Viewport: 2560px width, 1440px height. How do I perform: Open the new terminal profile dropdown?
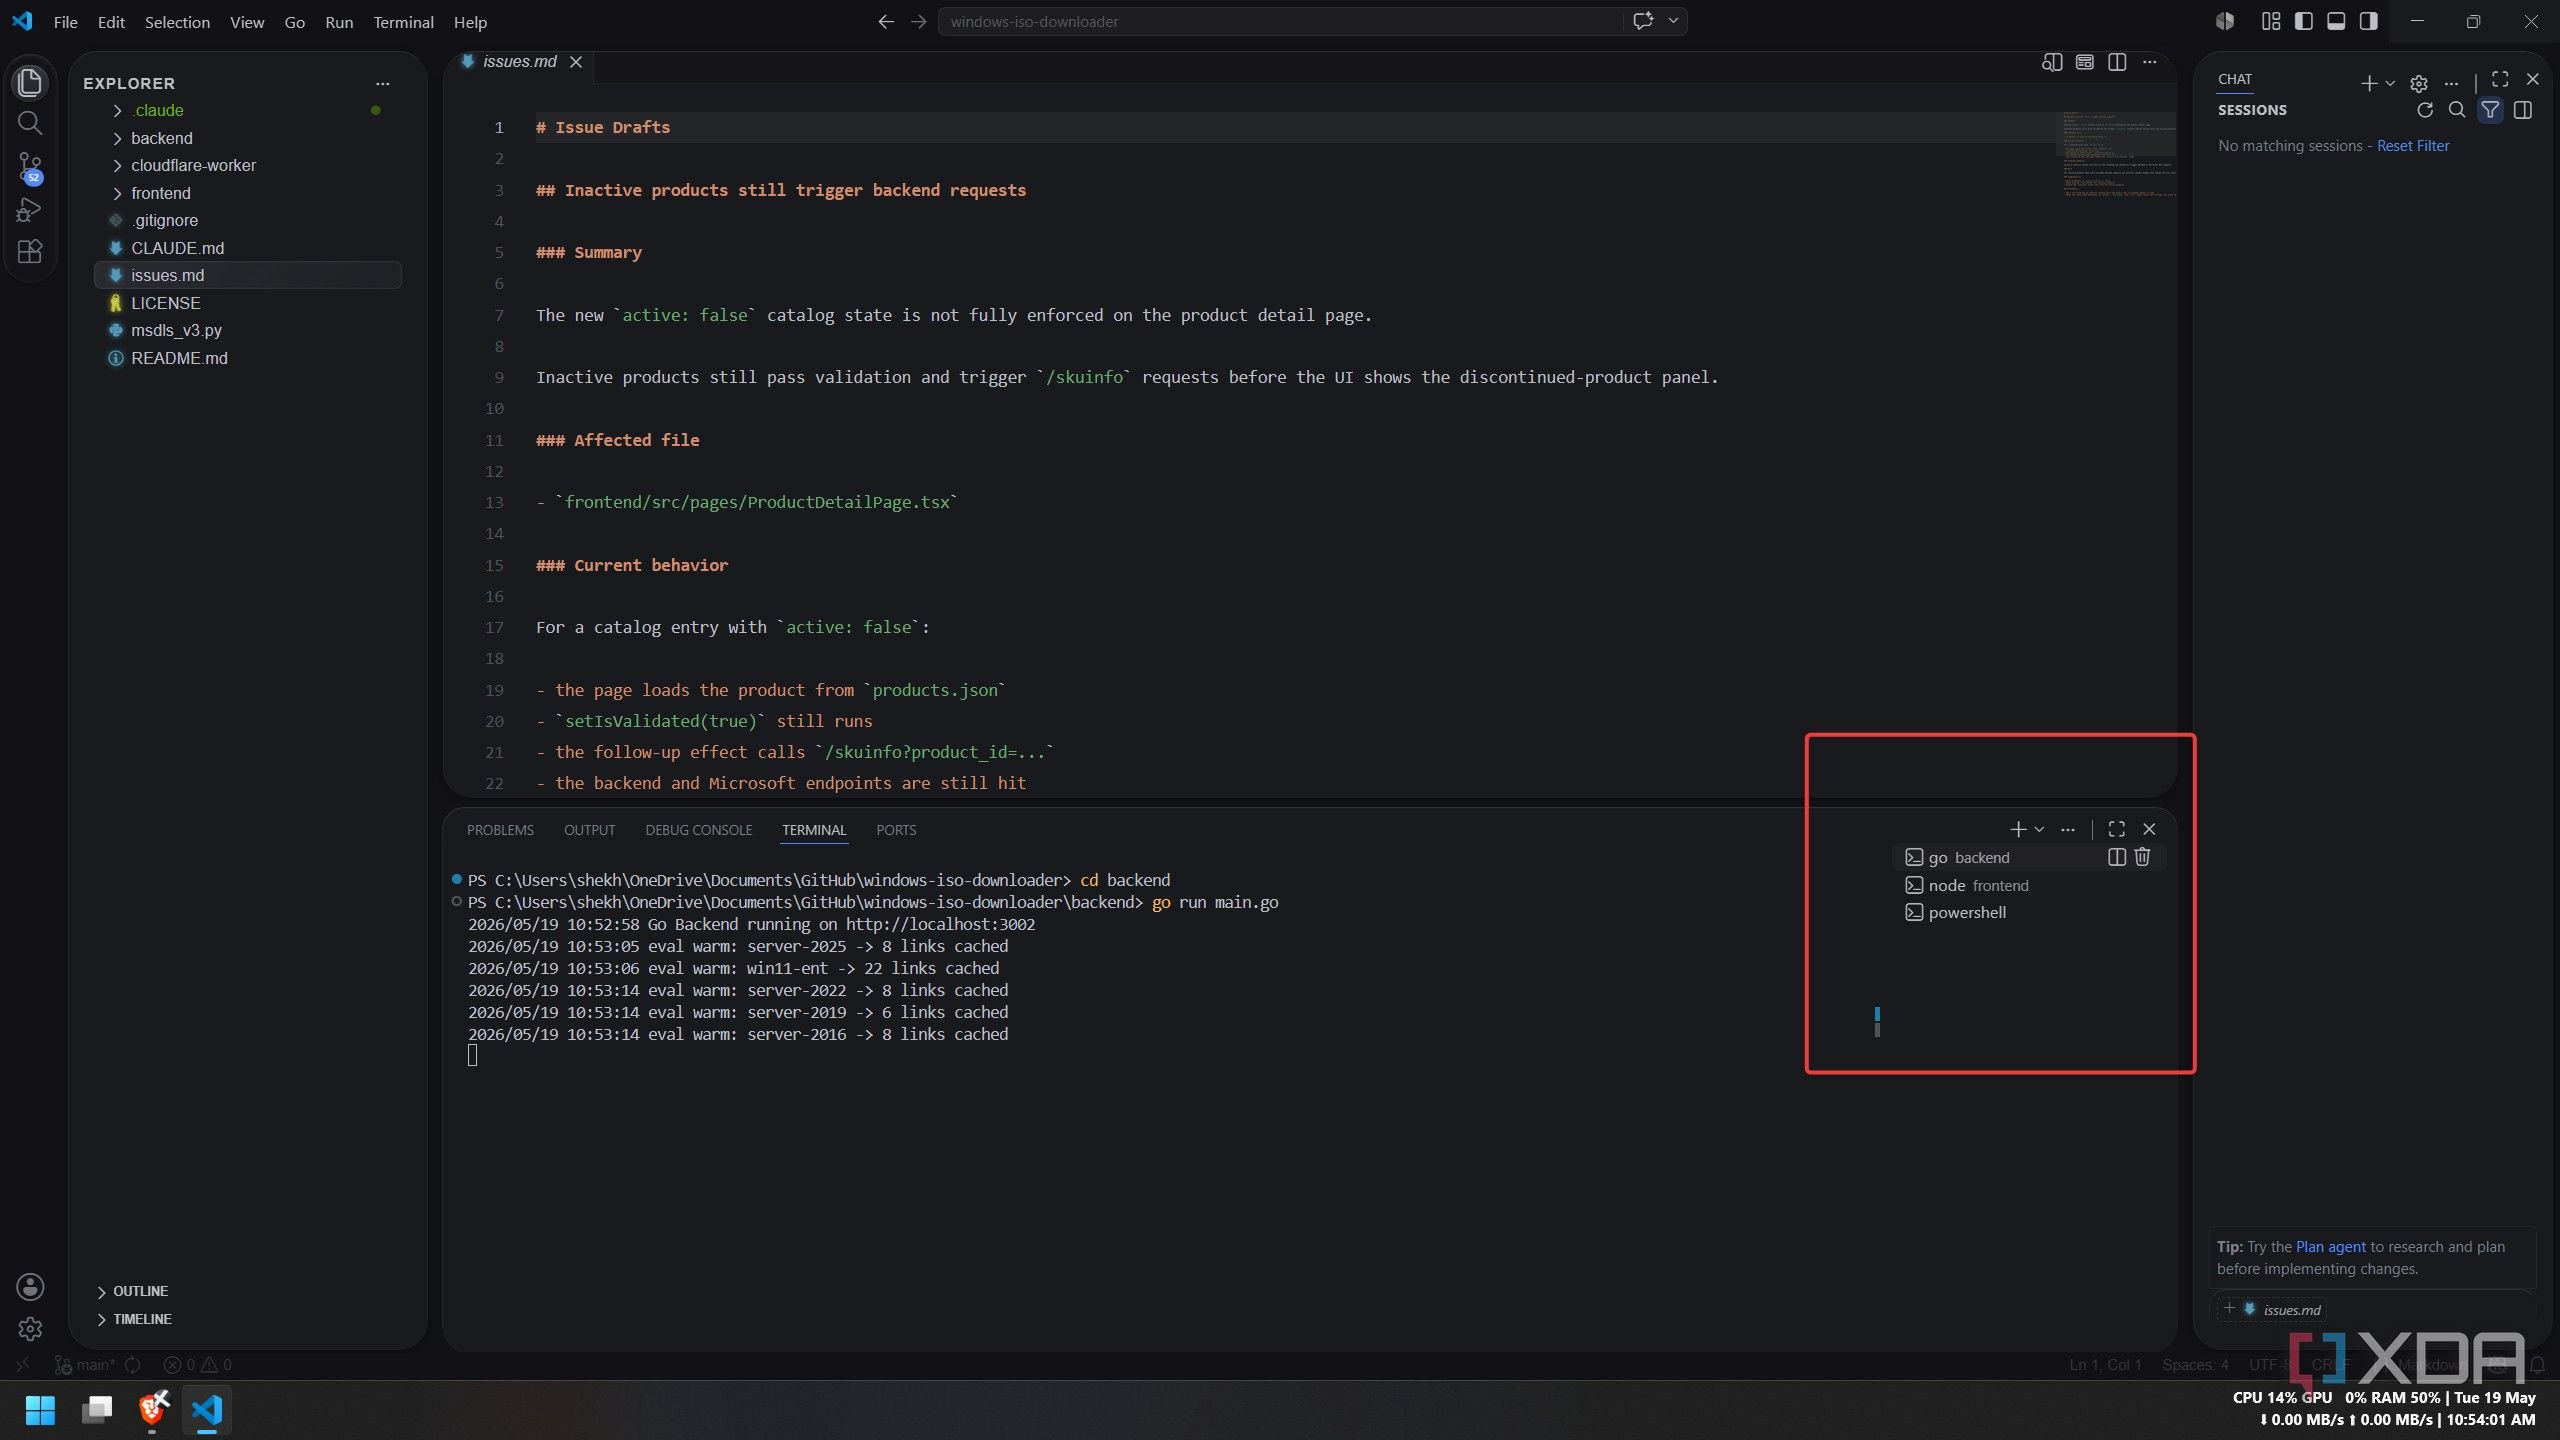pos(2039,829)
